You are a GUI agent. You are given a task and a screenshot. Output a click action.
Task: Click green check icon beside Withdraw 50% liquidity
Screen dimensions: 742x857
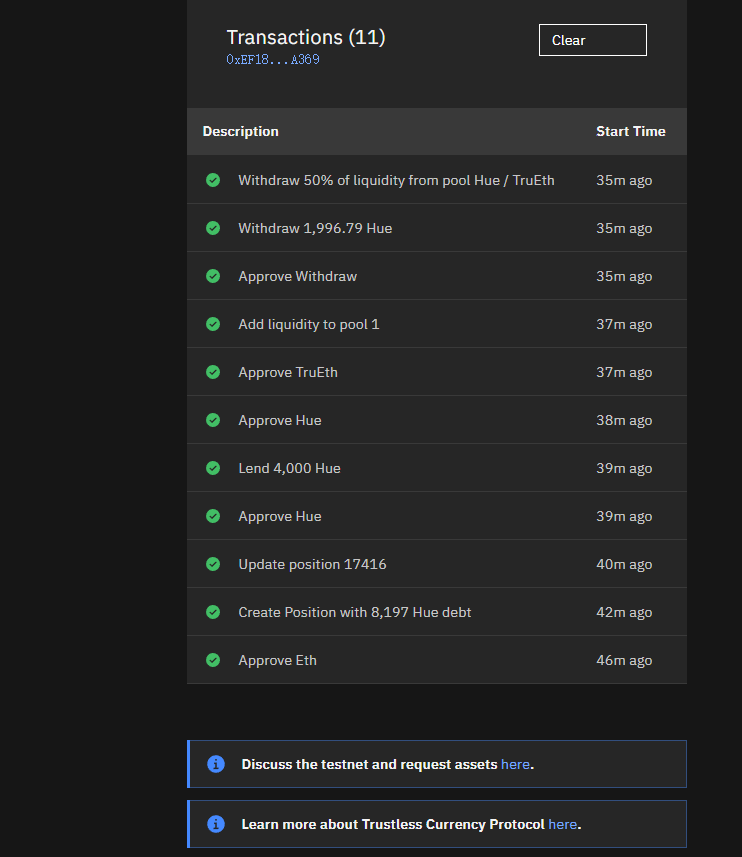coord(213,180)
